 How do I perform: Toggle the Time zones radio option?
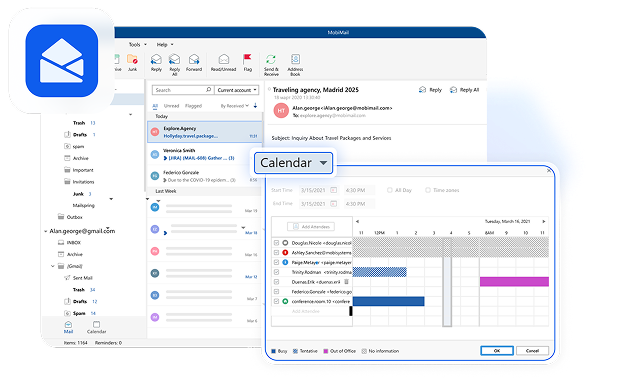(x=428, y=190)
